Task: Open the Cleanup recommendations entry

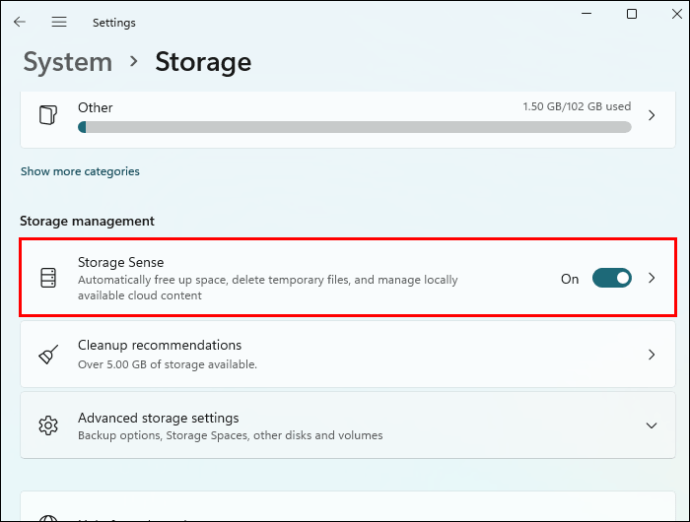Action: (x=300, y=354)
